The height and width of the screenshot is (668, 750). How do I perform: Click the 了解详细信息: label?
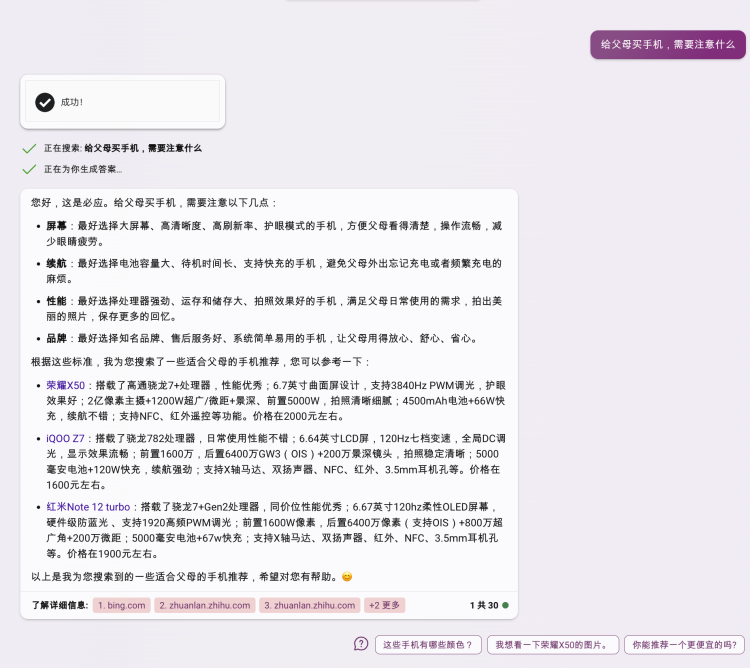[x=60, y=605]
